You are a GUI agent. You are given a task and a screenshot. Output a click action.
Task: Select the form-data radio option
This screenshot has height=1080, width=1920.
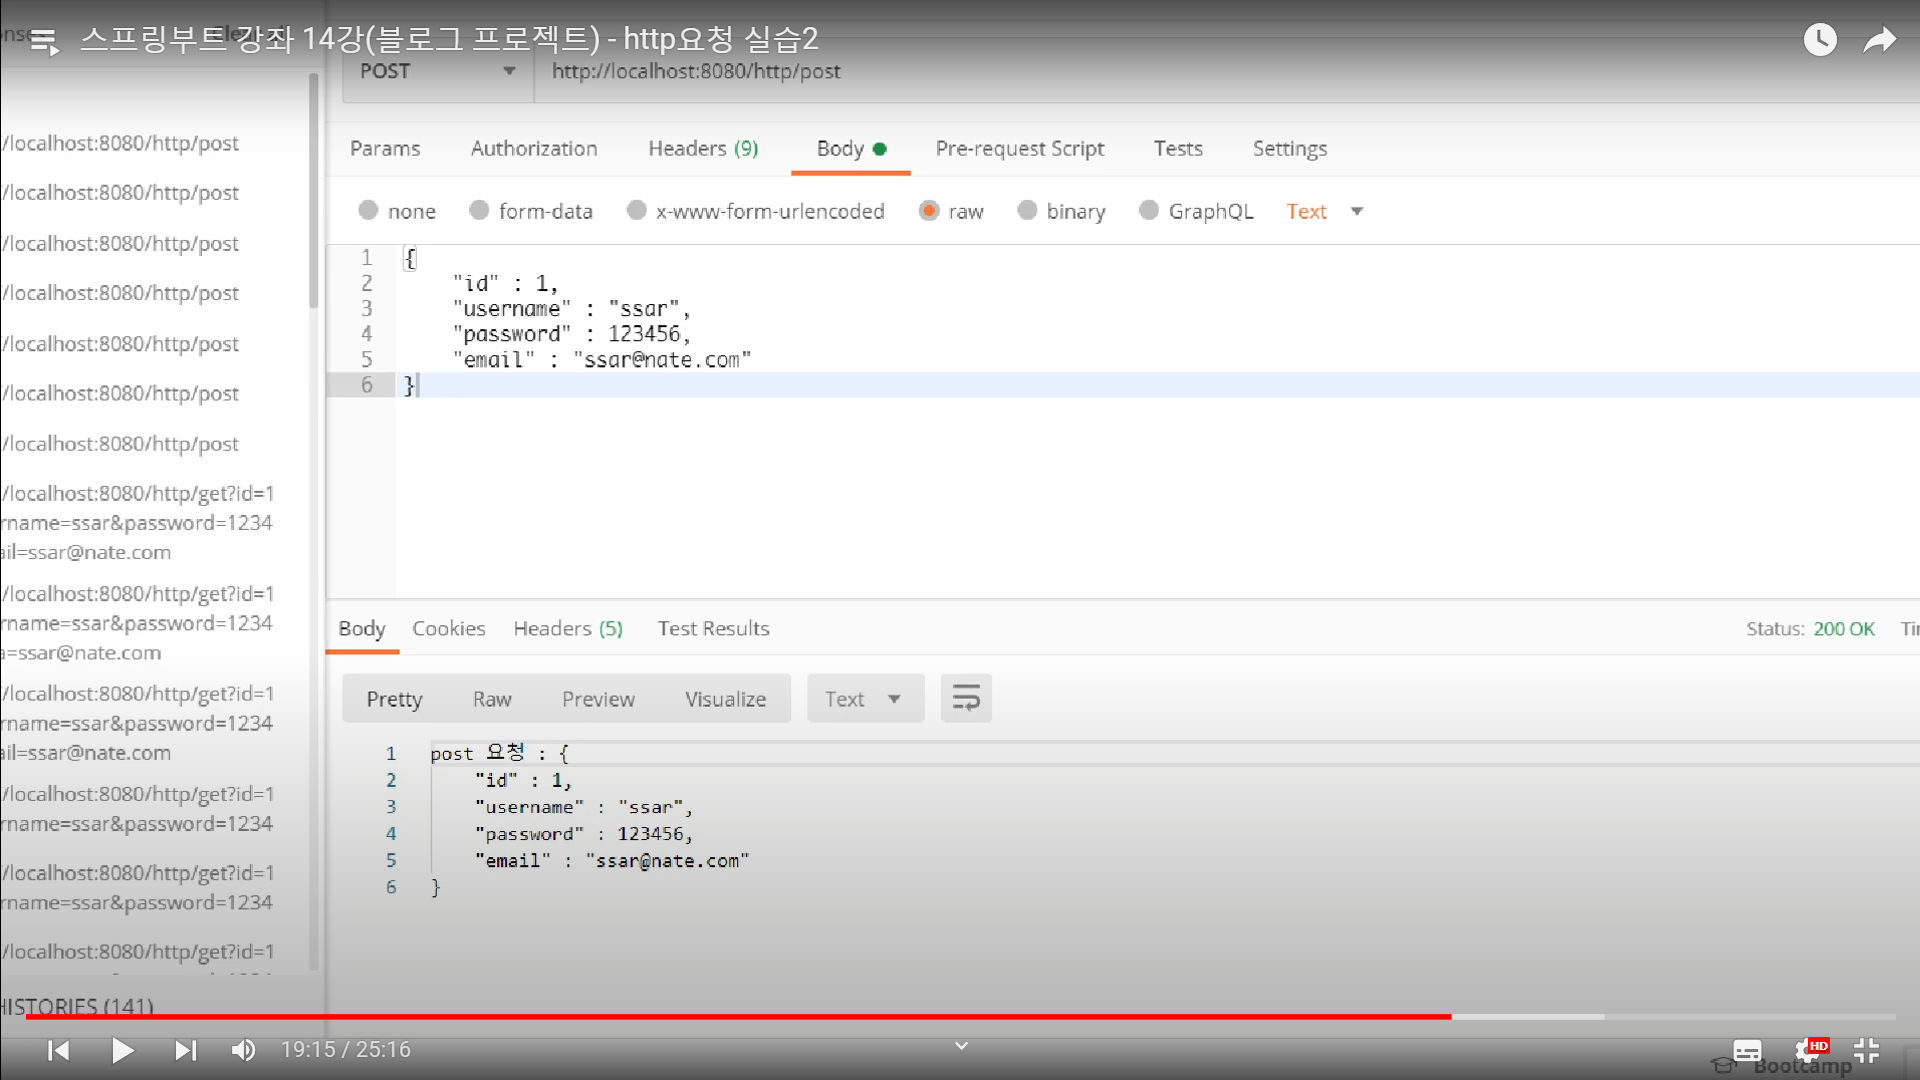pyautogui.click(x=479, y=210)
